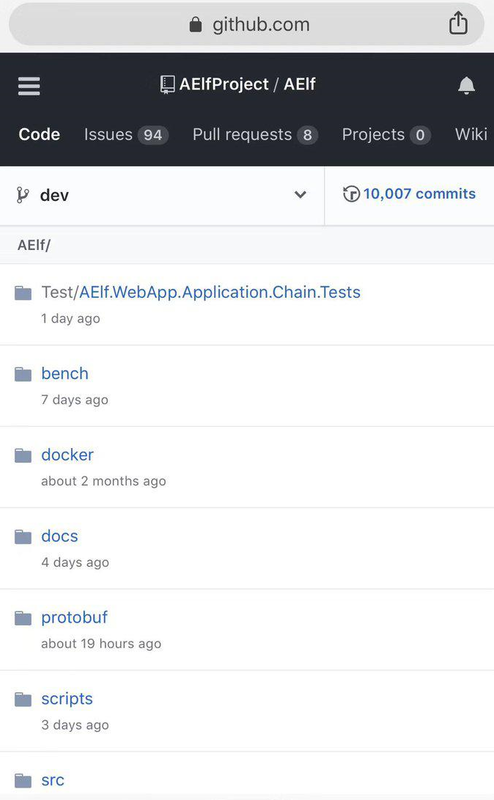The height and width of the screenshot is (800, 494).
Task: Click the Projects count badge 0
Action: 420,135
